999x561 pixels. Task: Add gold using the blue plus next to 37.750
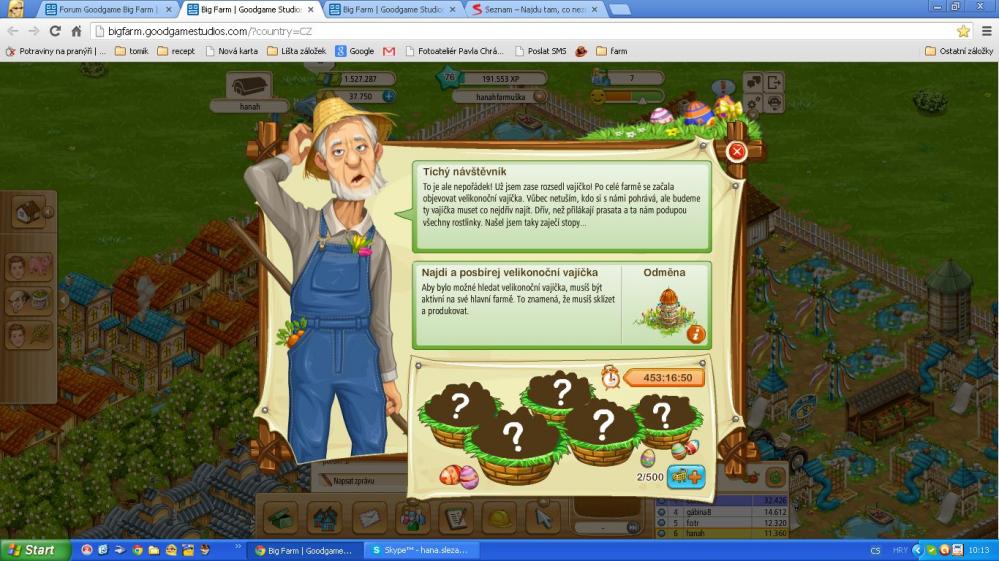pos(388,96)
